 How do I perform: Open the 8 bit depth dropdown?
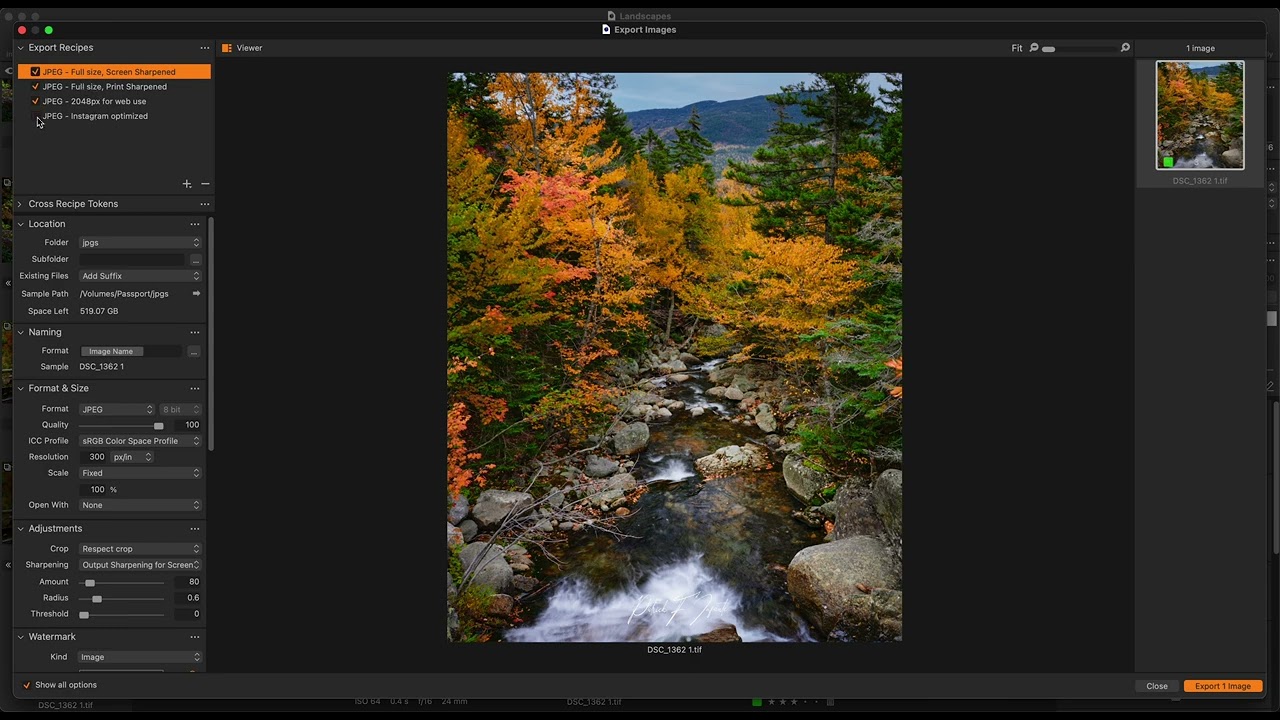[180, 409]
